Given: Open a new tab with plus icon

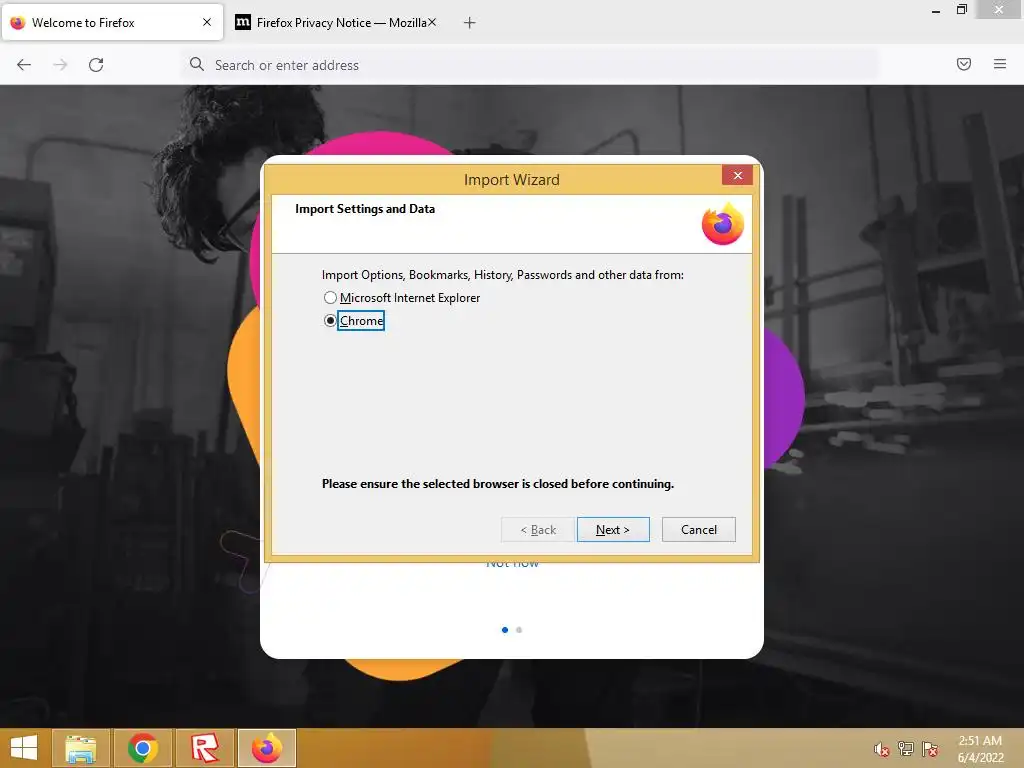Looking at the screenshot, I should pyautogui.click(x=469, y=23).
